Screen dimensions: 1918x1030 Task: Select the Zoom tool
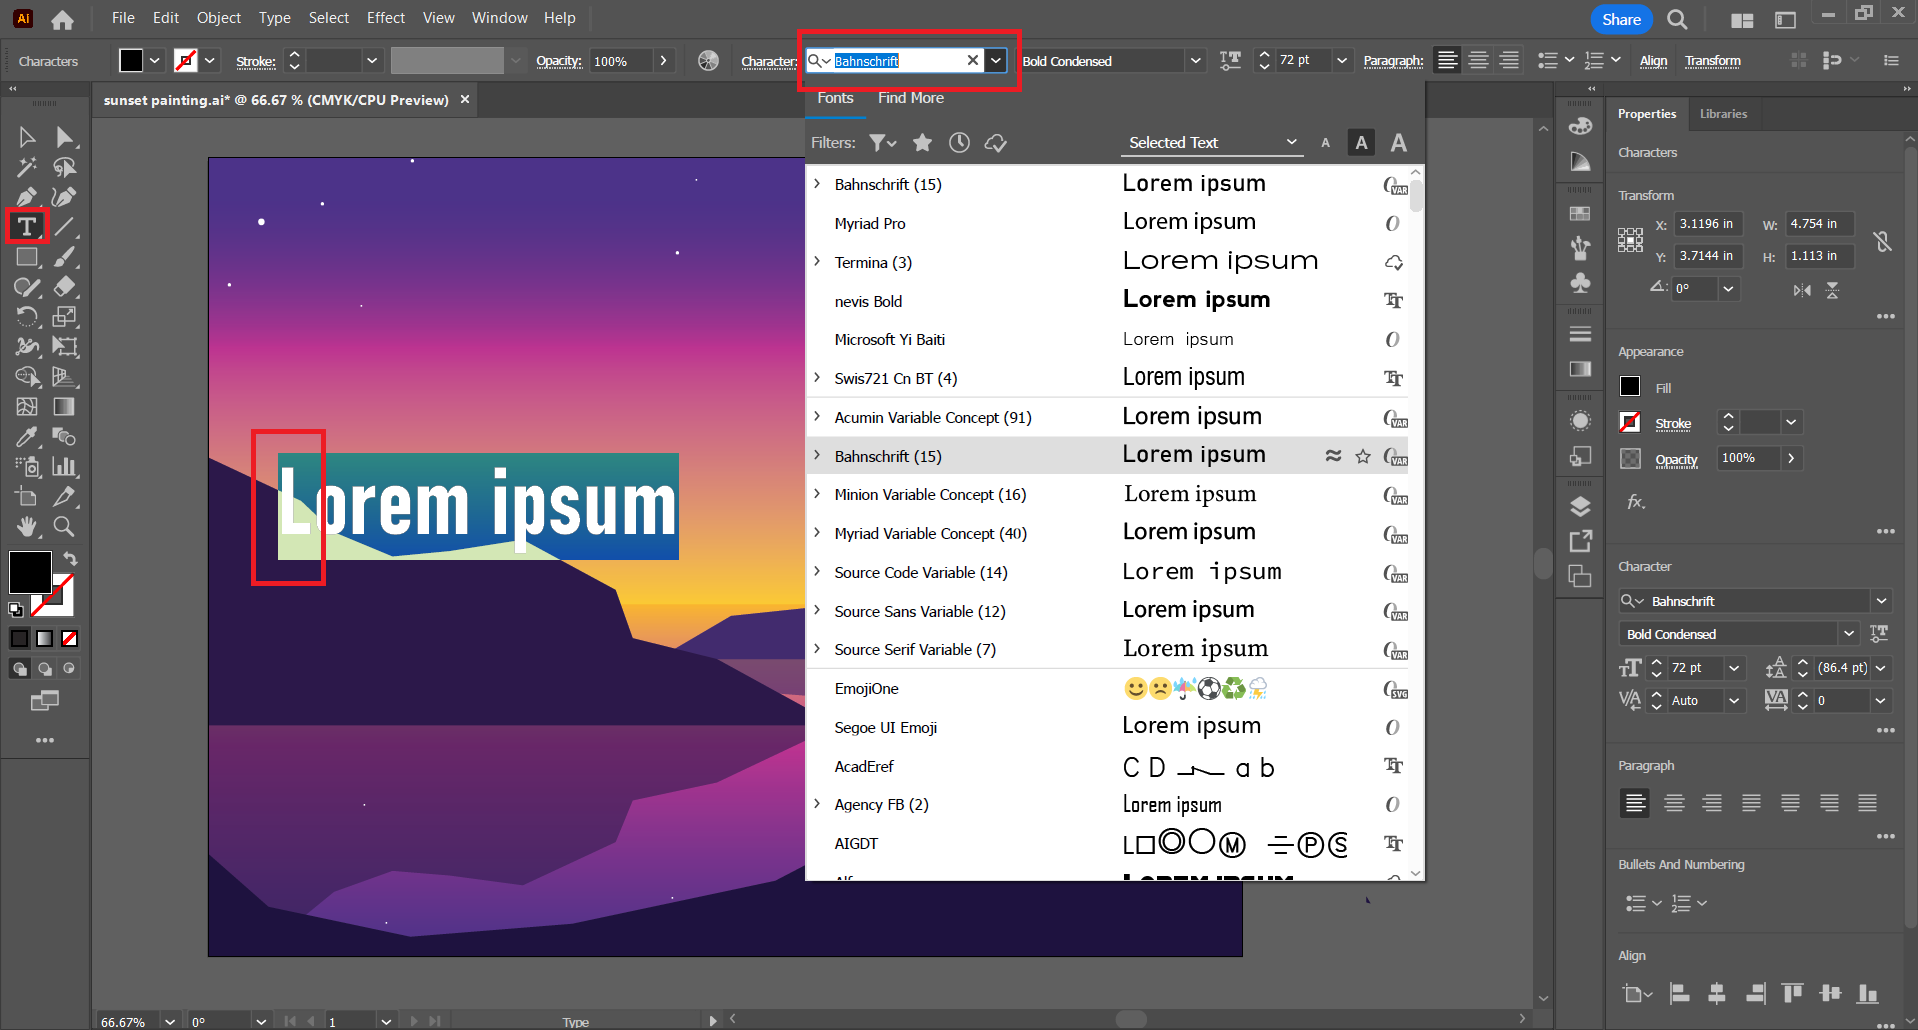[x=64, y=527]
